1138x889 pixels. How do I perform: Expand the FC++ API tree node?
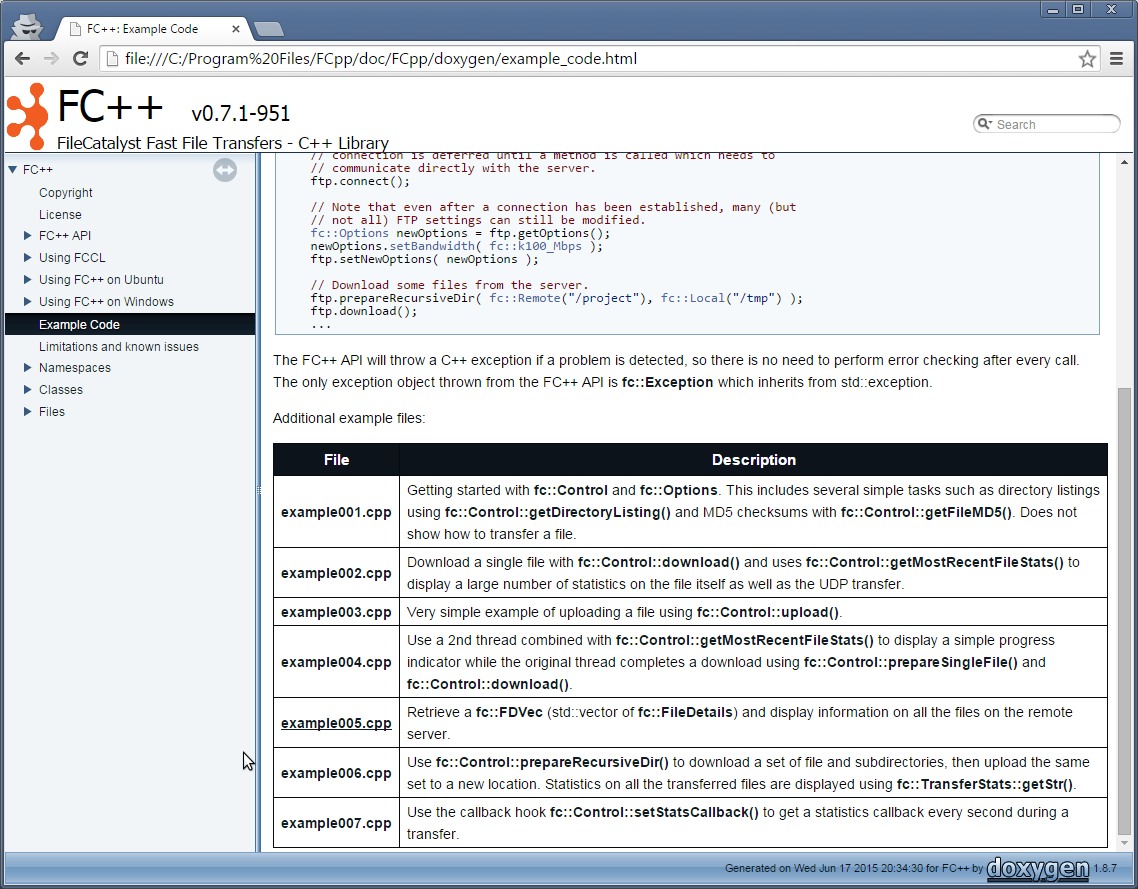[x=28, y=236]
